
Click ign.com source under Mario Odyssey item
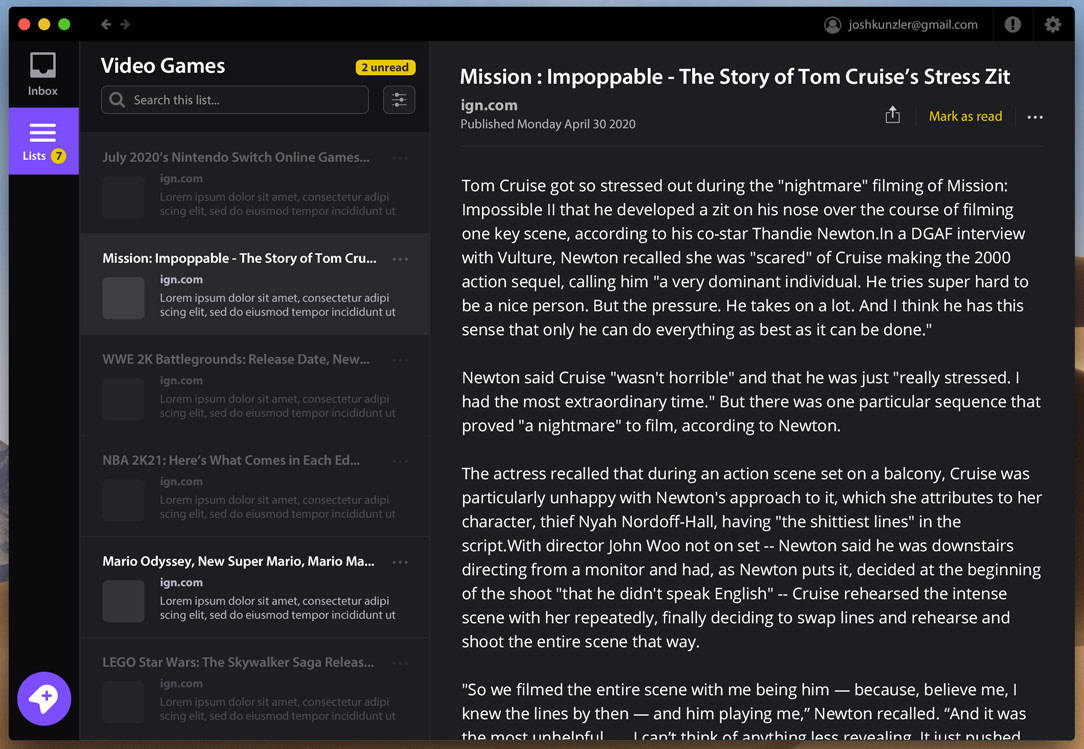pos(181,582)
